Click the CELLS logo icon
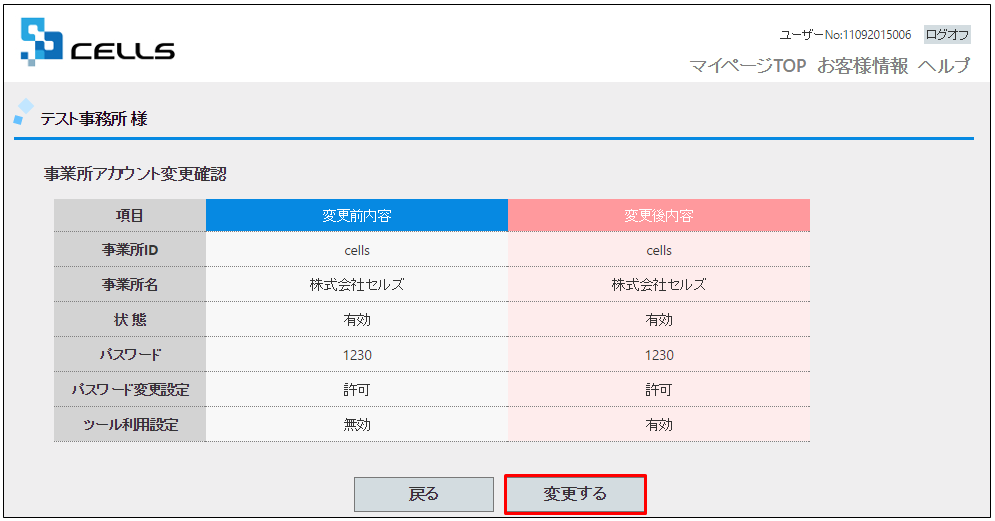Viewport: 995px width, 521px height. click(x=41, y=42)
